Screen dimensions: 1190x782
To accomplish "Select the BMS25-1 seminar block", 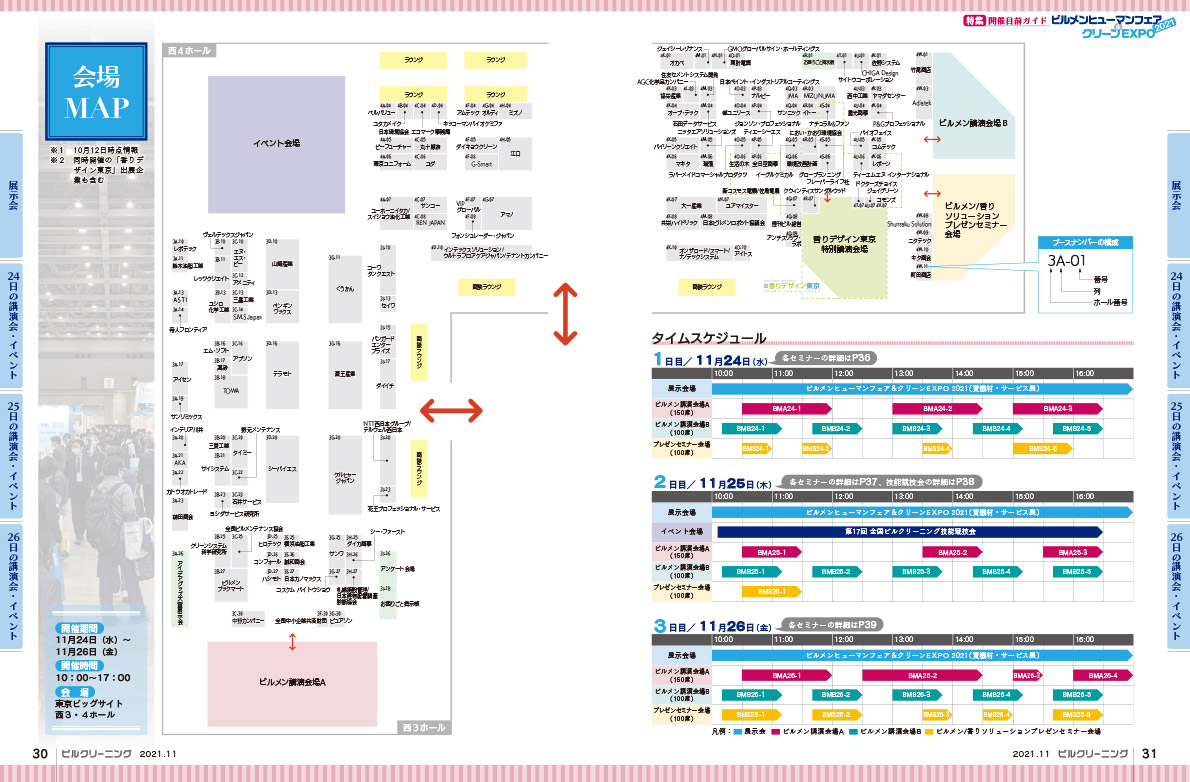I will tap(771, 591).
